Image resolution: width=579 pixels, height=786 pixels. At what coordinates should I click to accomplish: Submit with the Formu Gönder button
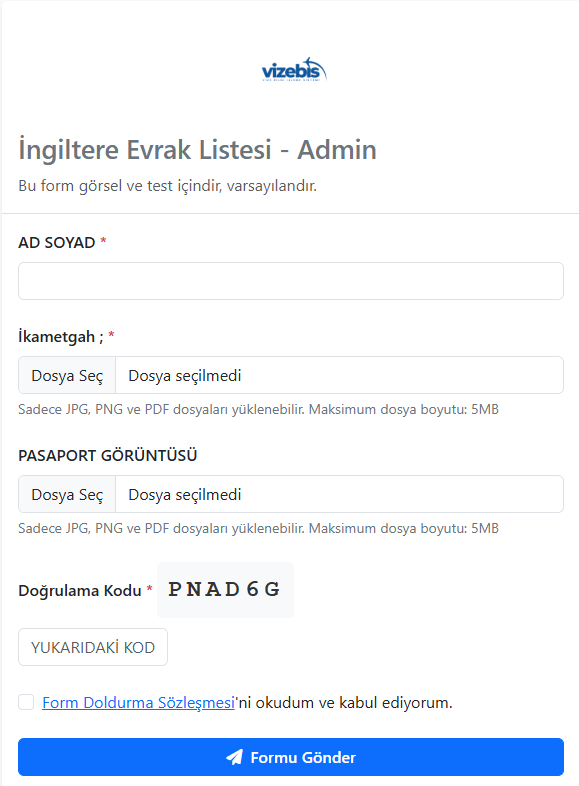point(291,757)
